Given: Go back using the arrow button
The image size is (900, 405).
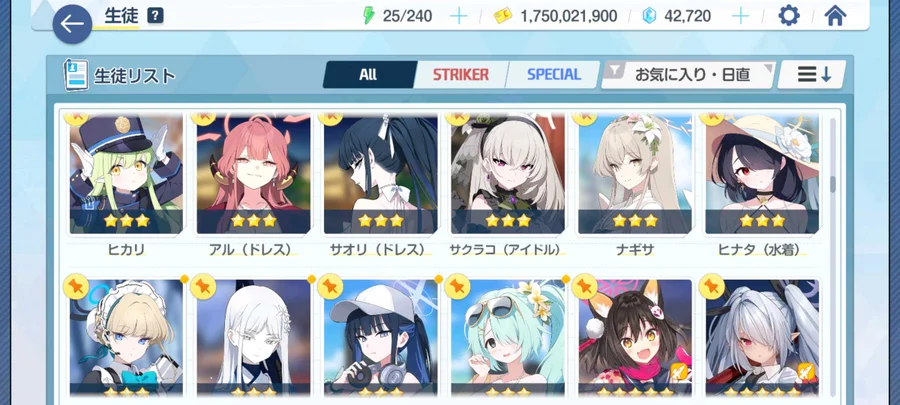Looking at the screenshot, I should click(72, 24).
